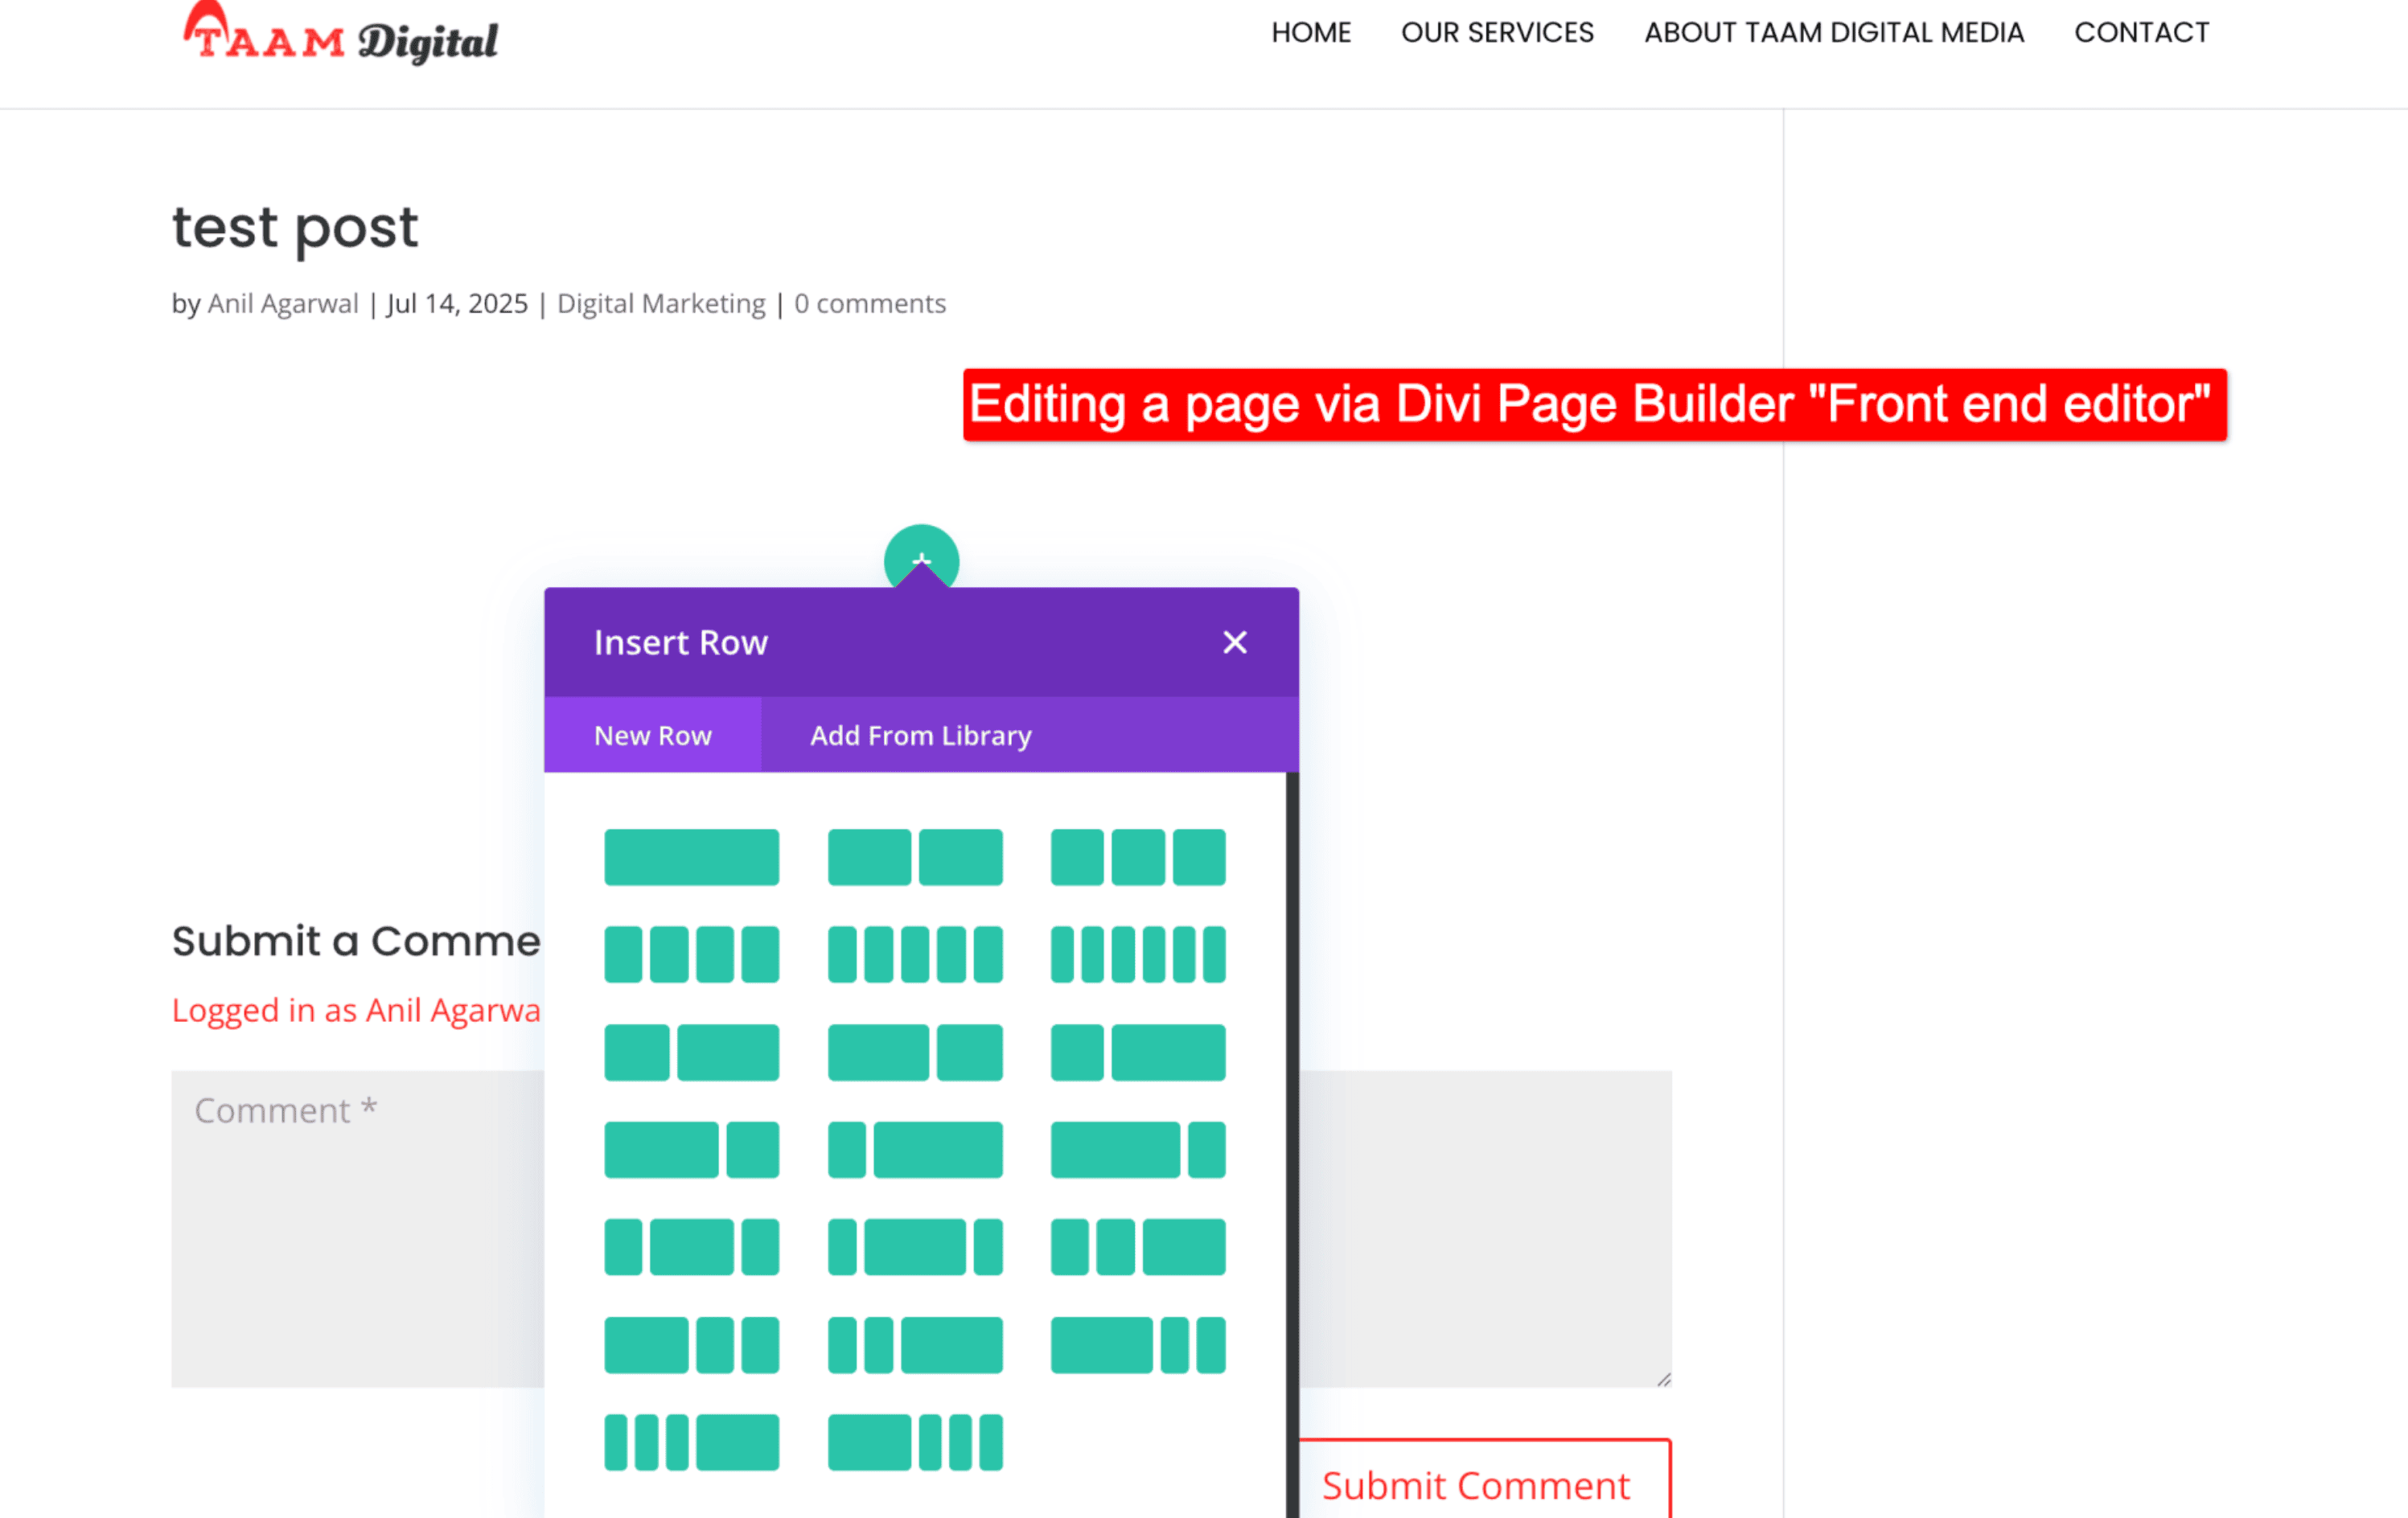This screenshot has width=2408, height=1518.
Task: Pick the 3/5 + 1/5 + 1/5 layout
Action: coord(1138,1345)
